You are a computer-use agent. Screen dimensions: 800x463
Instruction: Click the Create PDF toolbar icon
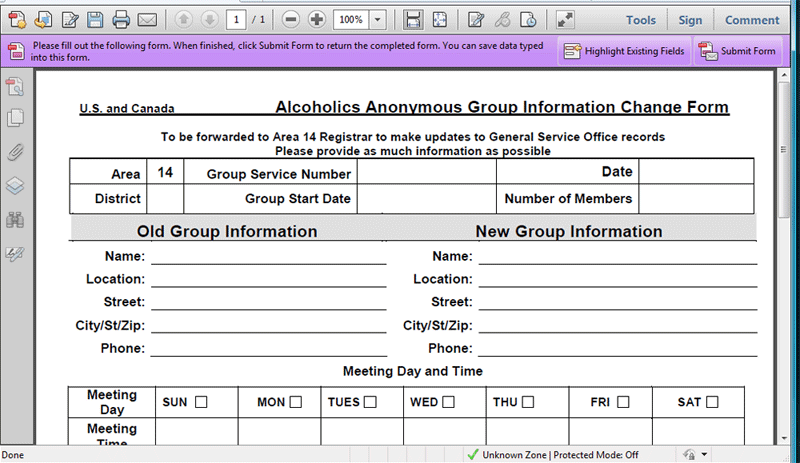pyautogui.click(x=17, y=20)
